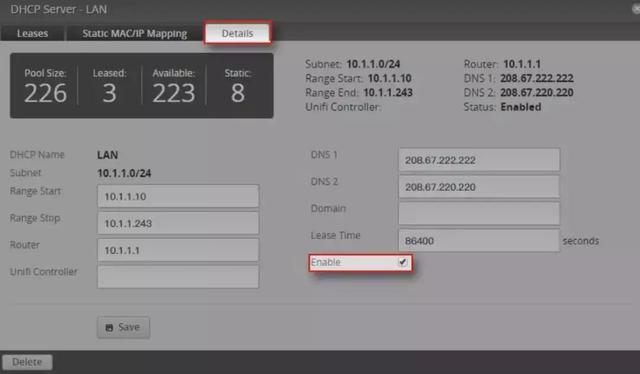
Task: Click the empty Domain input field
Action: click(x=479, y=214)
